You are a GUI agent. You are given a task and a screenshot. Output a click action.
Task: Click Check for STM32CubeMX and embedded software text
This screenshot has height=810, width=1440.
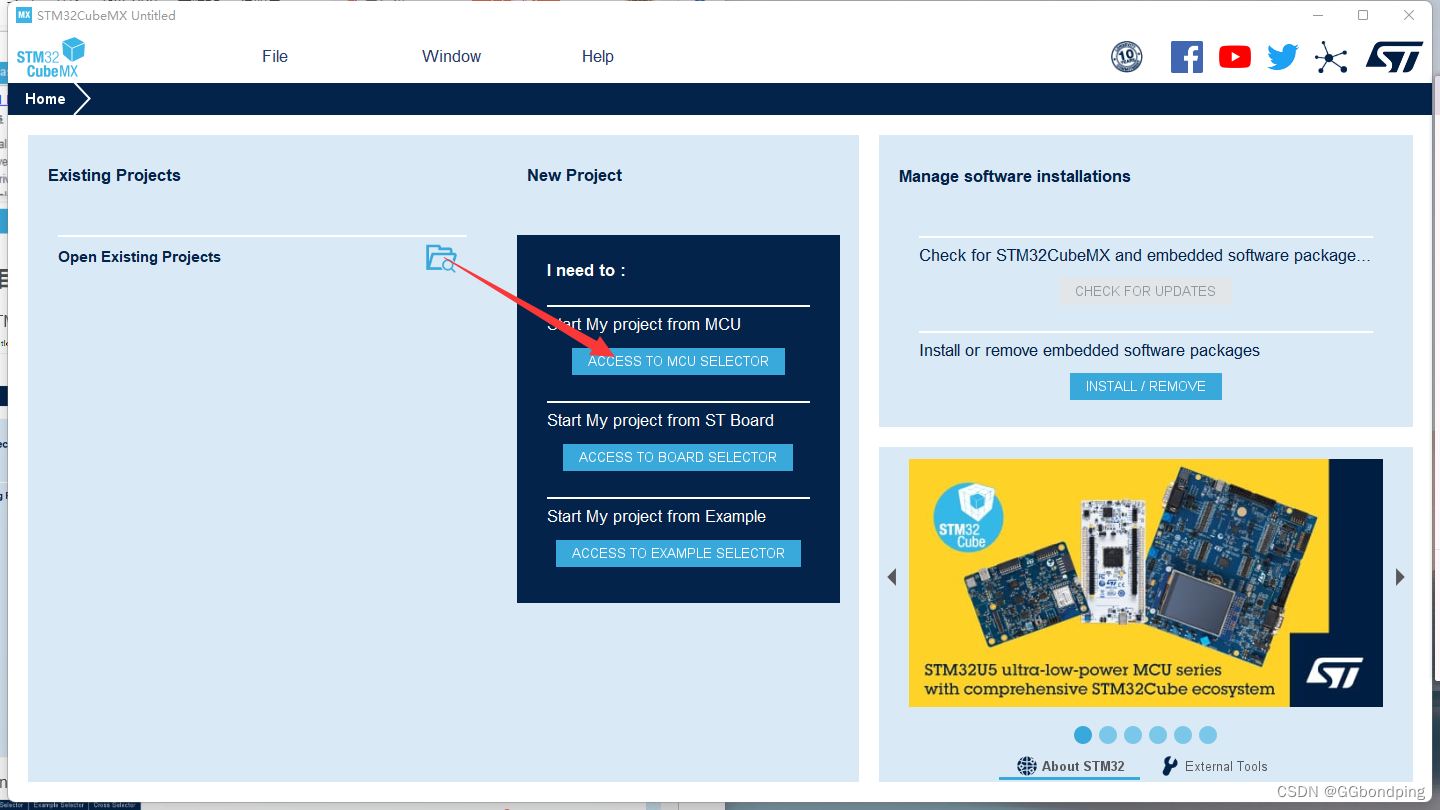coord(1144,256)
